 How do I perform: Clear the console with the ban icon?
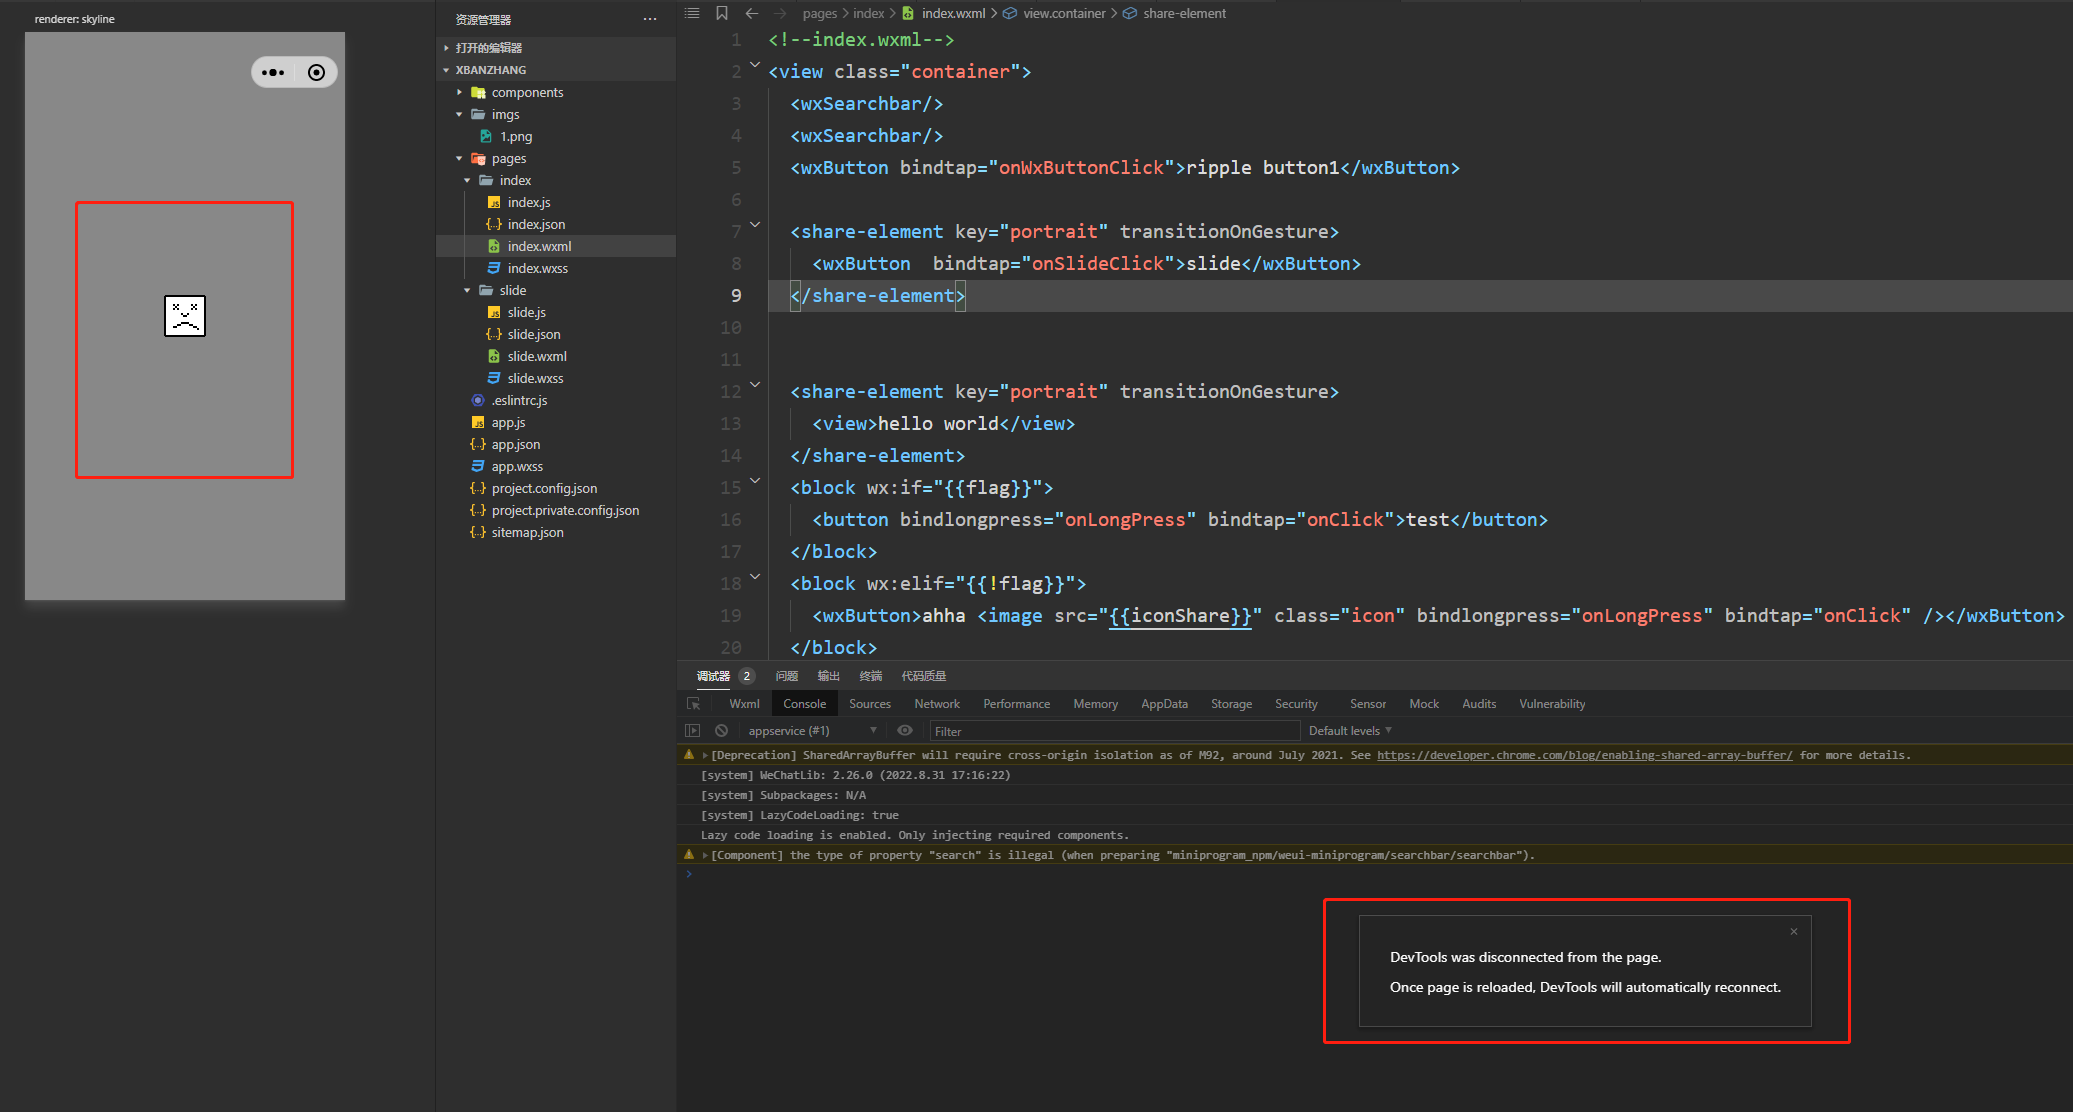pos(721,731)
